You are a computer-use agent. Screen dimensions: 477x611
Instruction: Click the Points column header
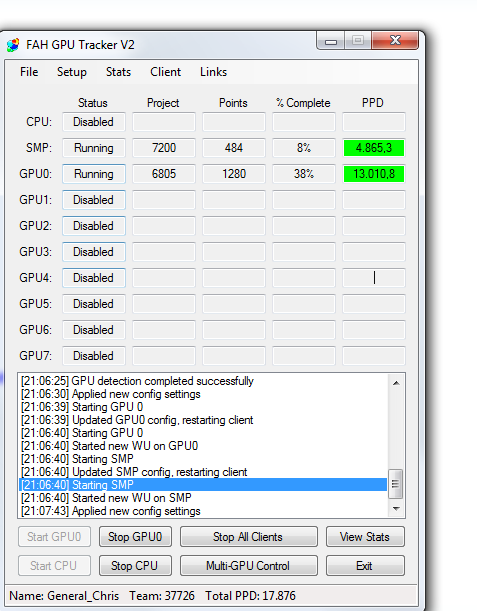tap(233, 103)
